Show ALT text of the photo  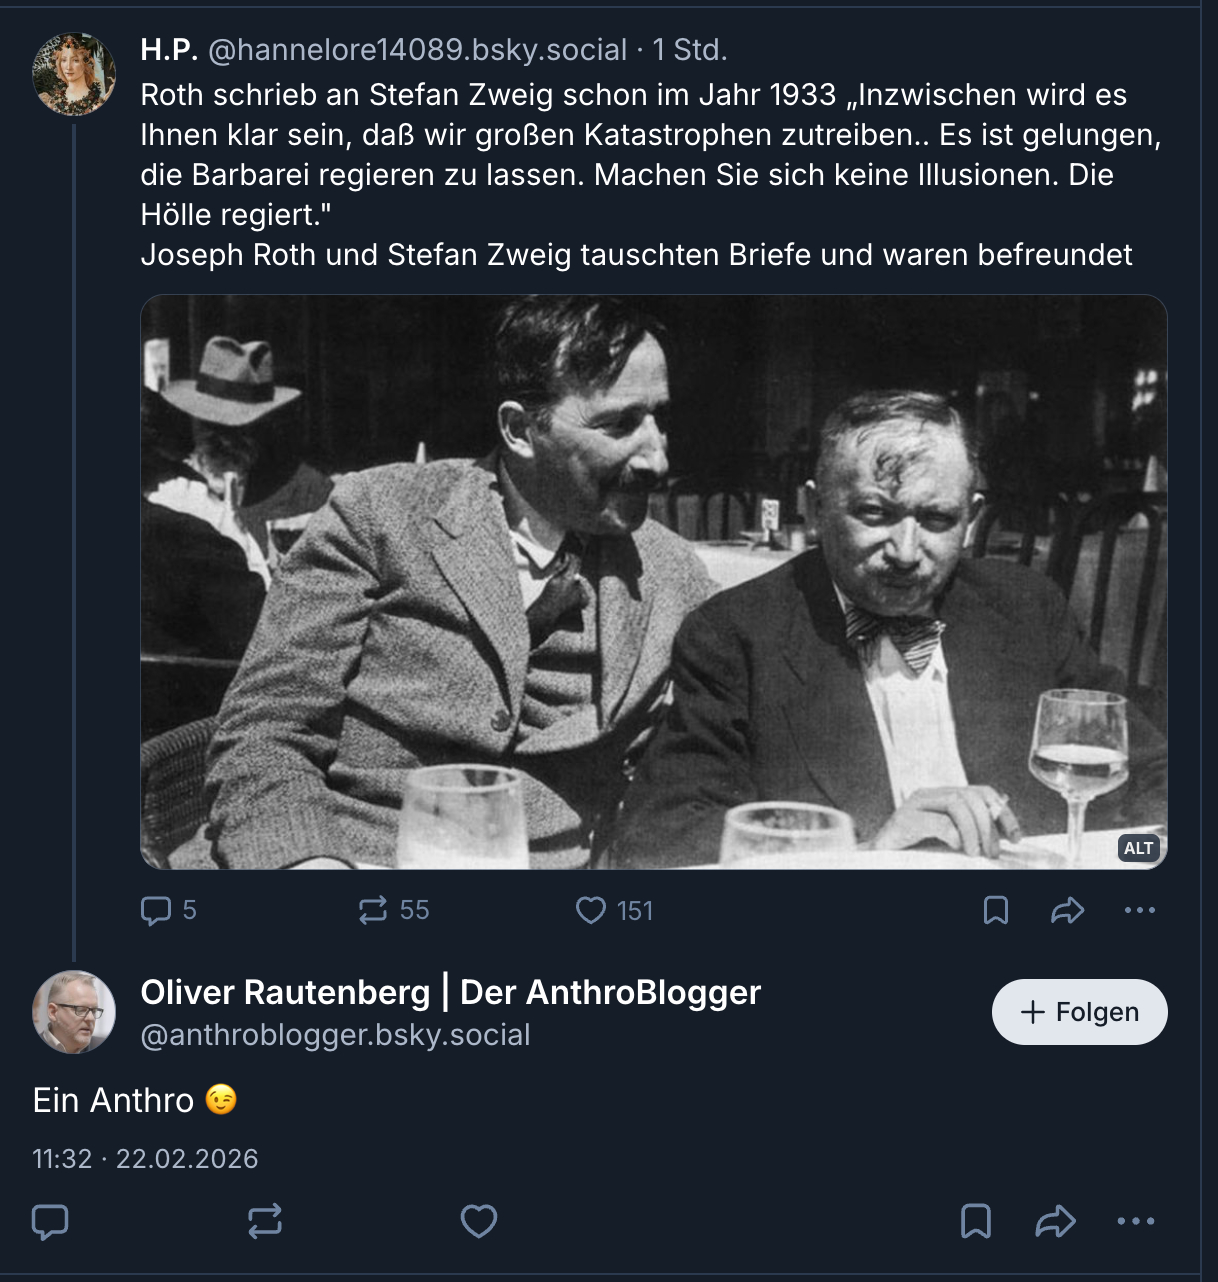coord(1138,848)
